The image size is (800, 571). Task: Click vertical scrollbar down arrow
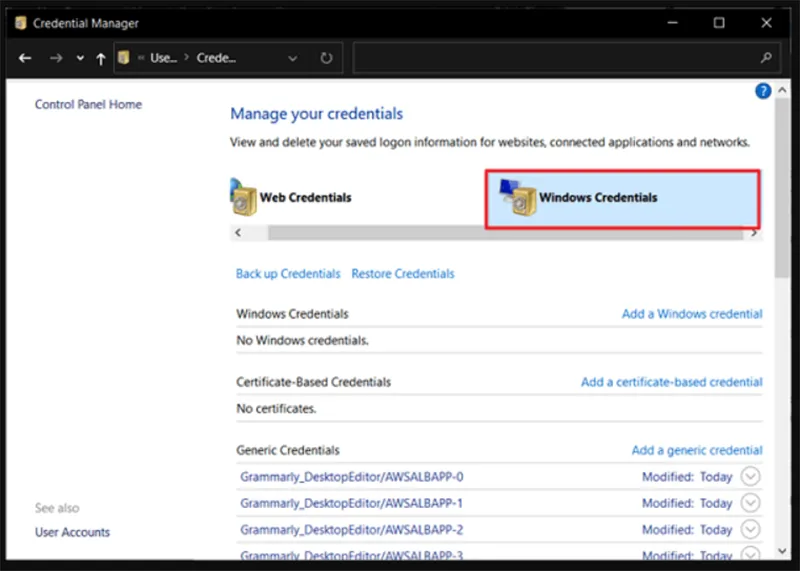click(x=782, y=551)
